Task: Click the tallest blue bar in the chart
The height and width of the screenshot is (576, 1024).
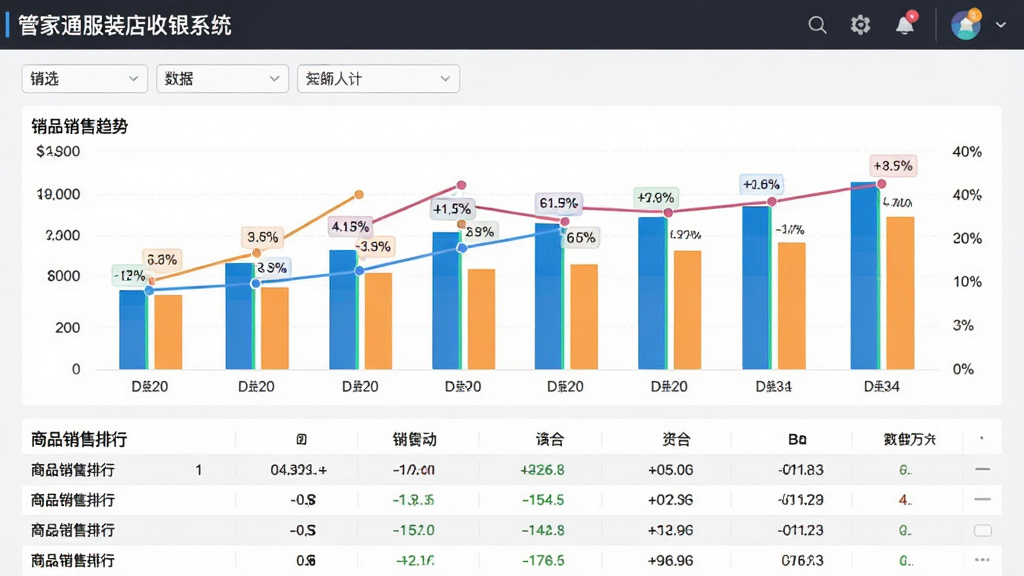Action: coord(864,276)
